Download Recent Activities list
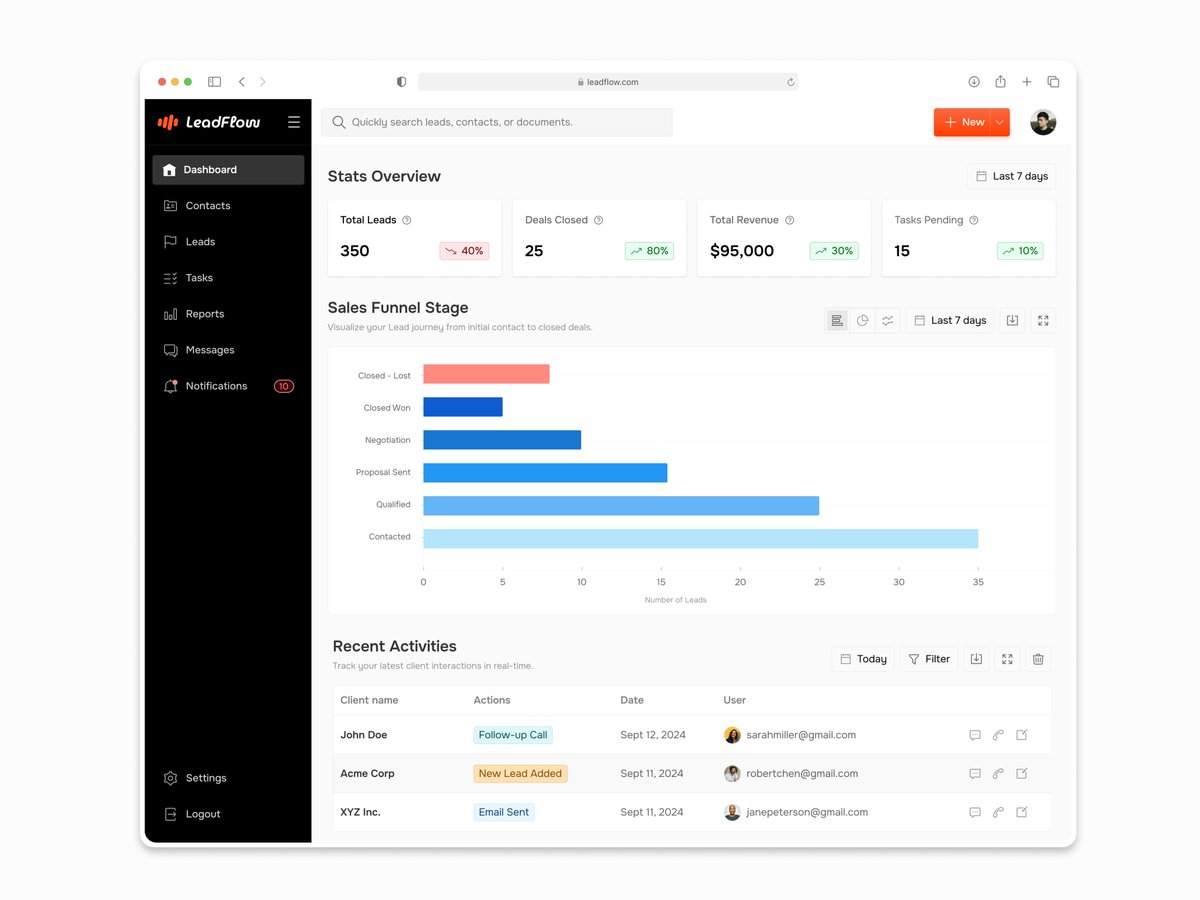This screenshot has width=1200, height=900. click(x=976, y=659)
